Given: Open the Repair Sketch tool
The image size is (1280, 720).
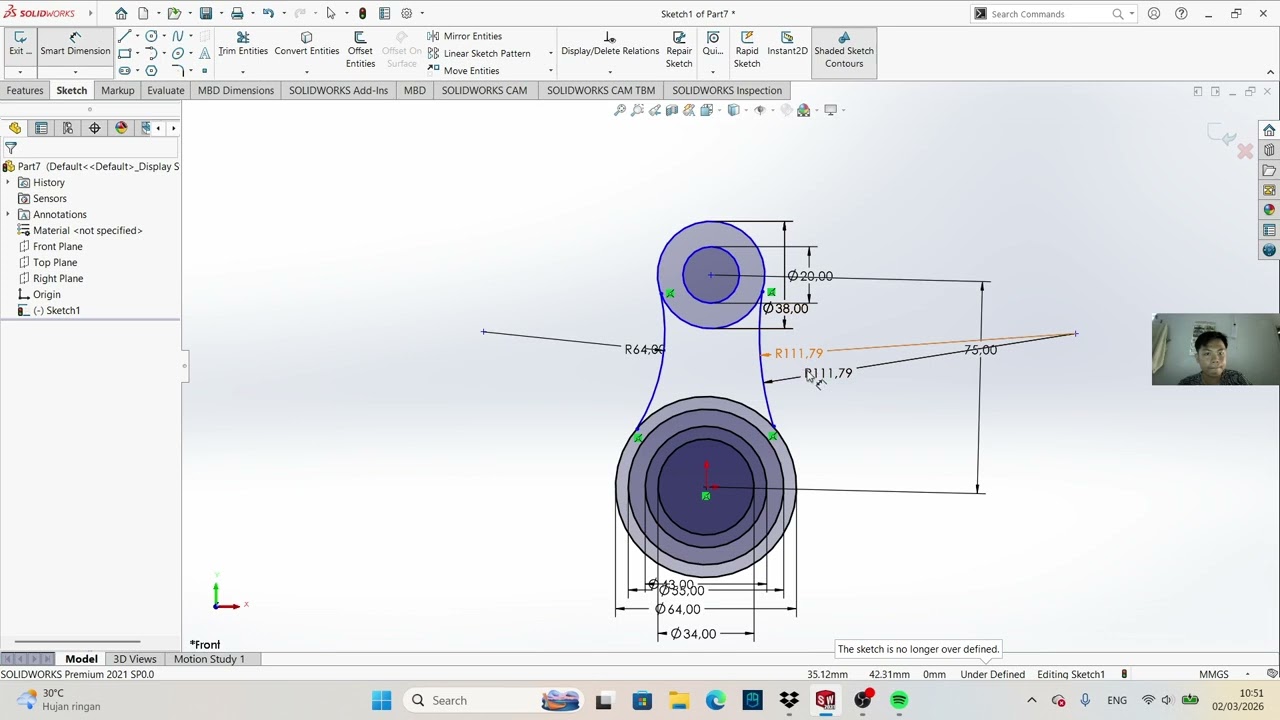Looking at the screenshot, I should [x=679, y=50].
